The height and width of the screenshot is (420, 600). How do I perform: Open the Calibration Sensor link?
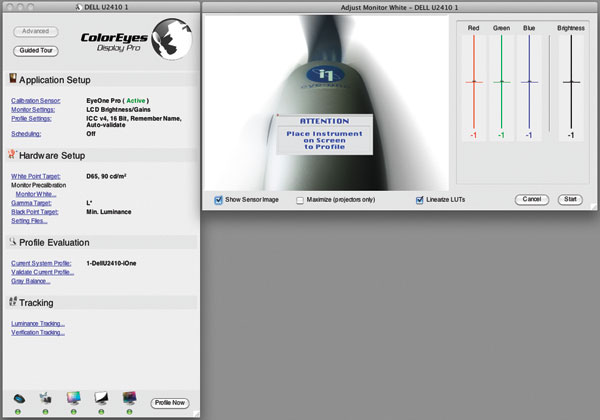tap(36, 101)
